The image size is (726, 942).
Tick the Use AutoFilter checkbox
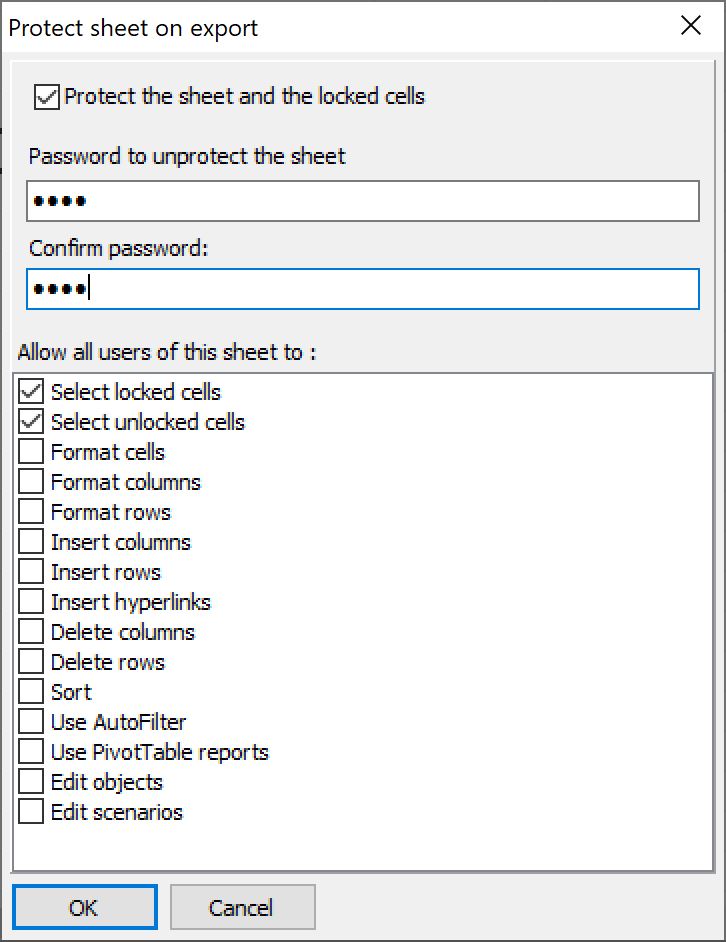(x=32, y=722)
